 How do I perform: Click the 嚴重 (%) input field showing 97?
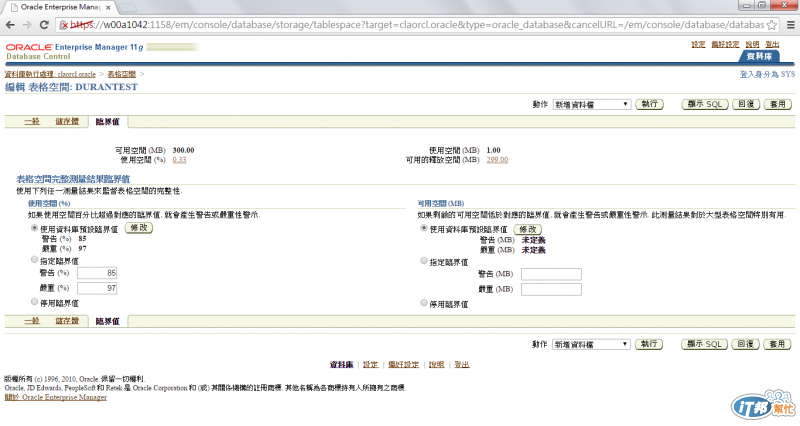point(97,288)
